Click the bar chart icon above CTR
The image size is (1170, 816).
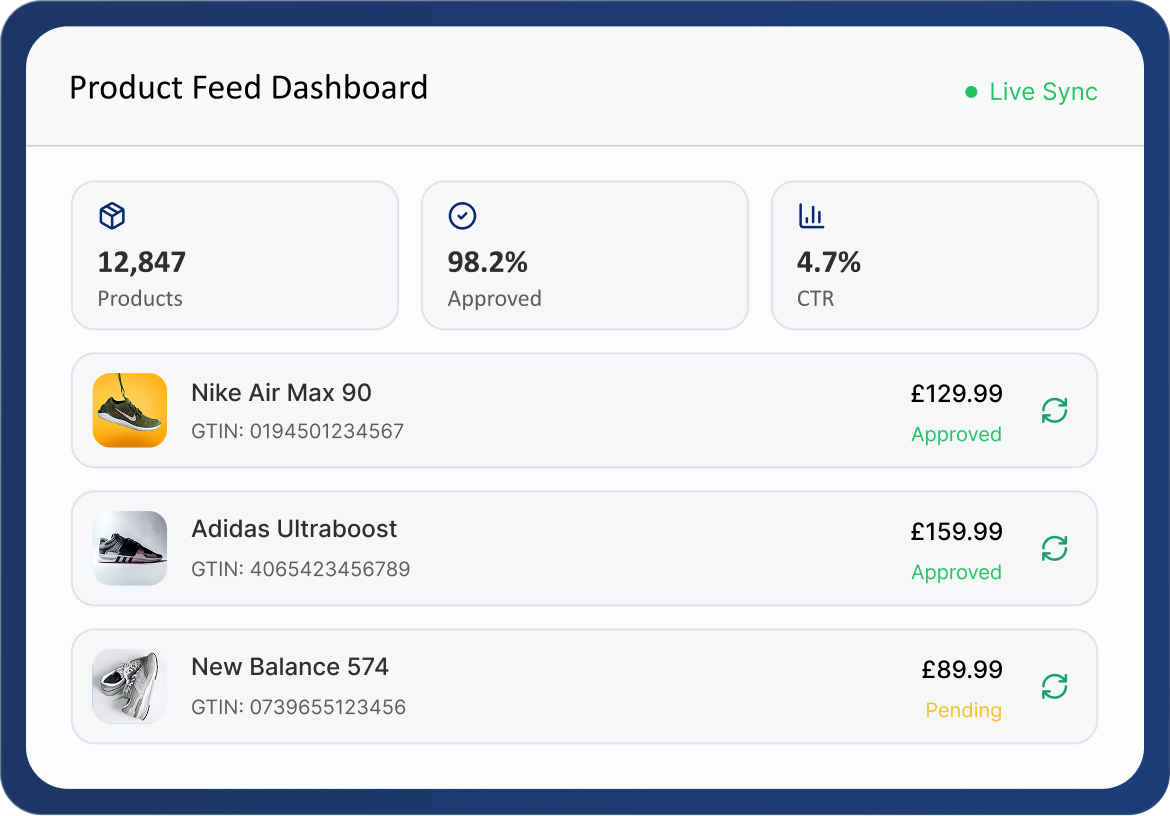811,216
